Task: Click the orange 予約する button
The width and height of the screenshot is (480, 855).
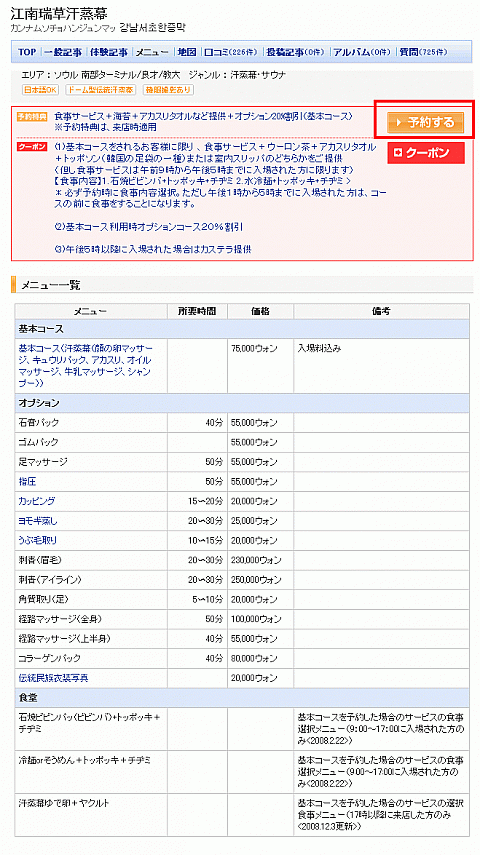Action: click(x=425, y=123)
